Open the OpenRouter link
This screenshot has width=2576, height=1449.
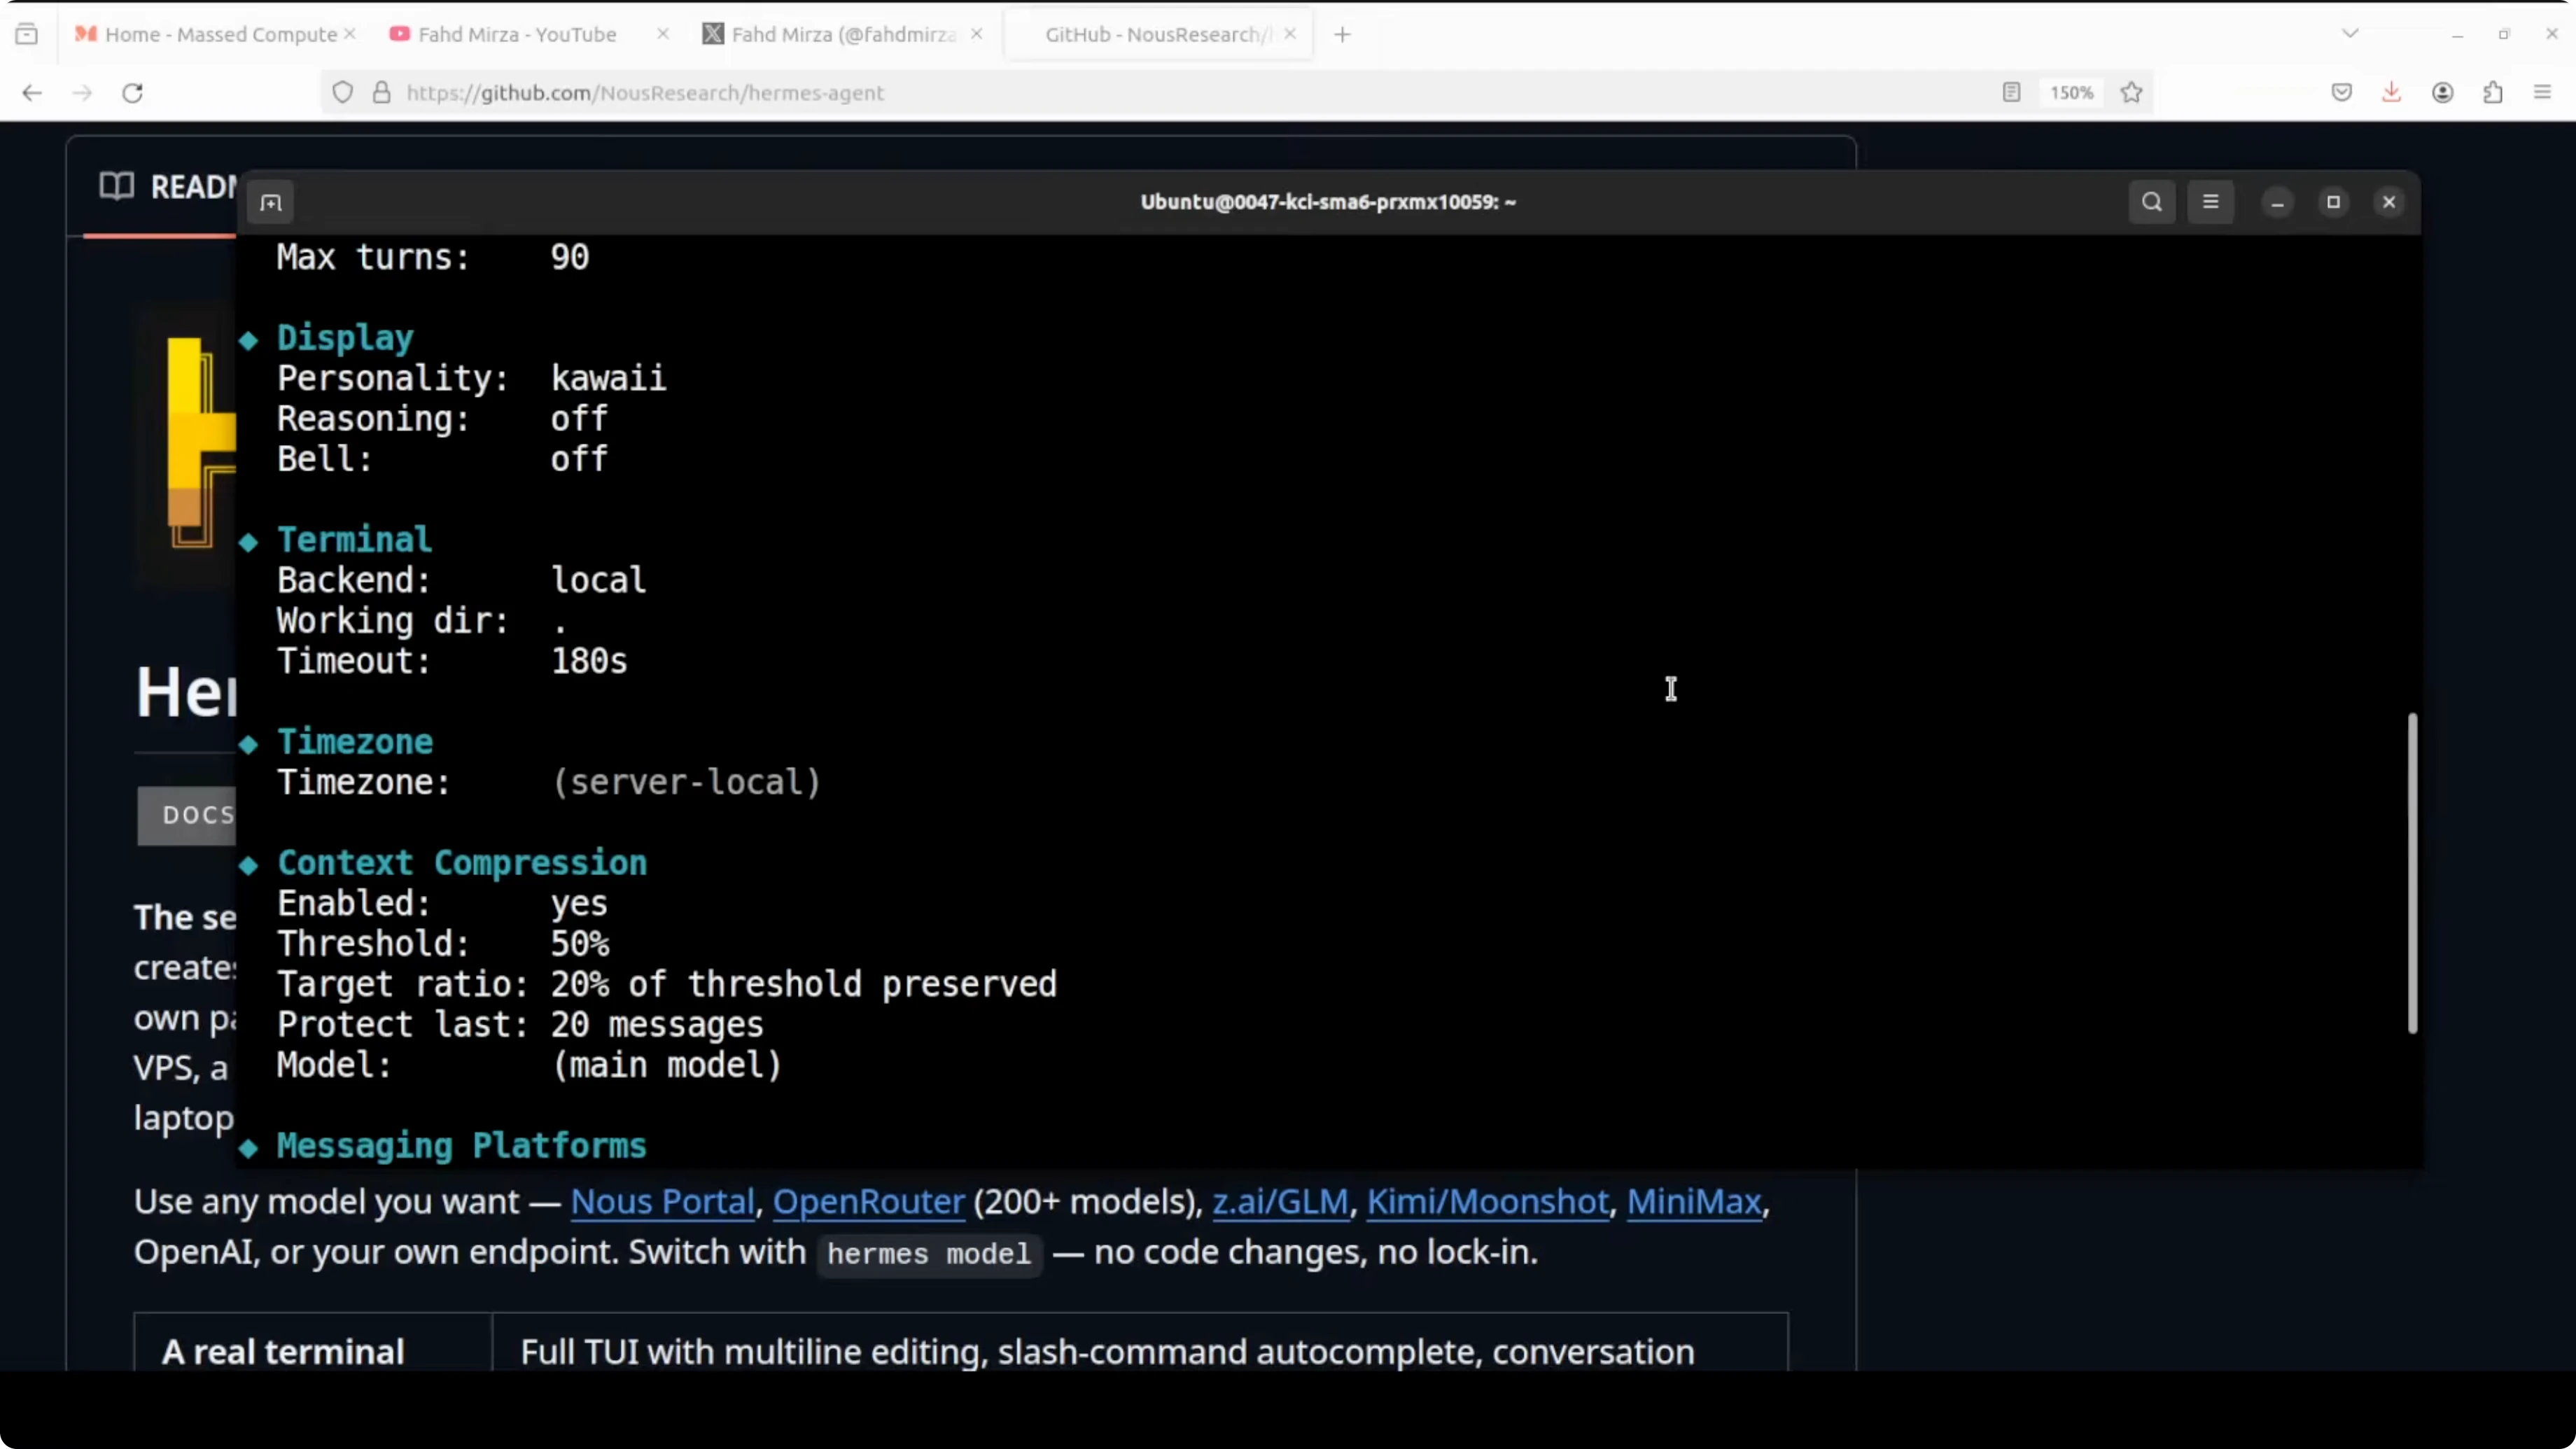[868, 1201]
